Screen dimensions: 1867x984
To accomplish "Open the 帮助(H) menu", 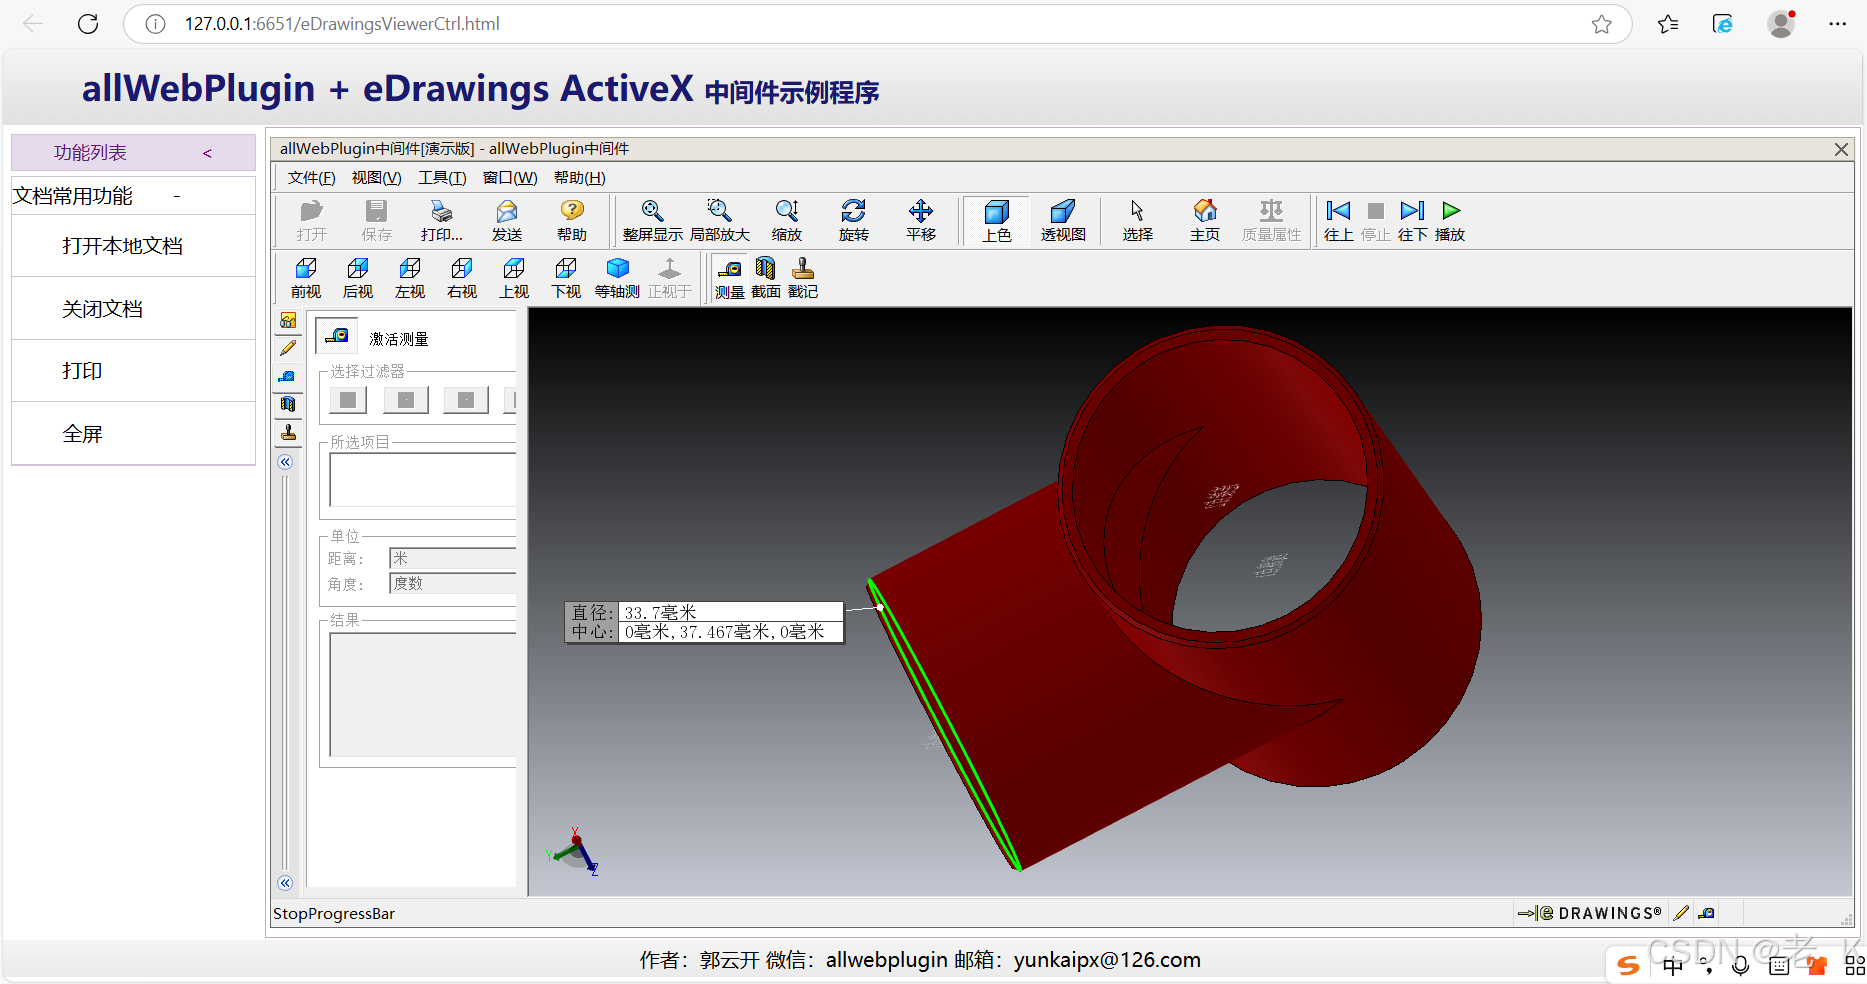I will 579,178.
